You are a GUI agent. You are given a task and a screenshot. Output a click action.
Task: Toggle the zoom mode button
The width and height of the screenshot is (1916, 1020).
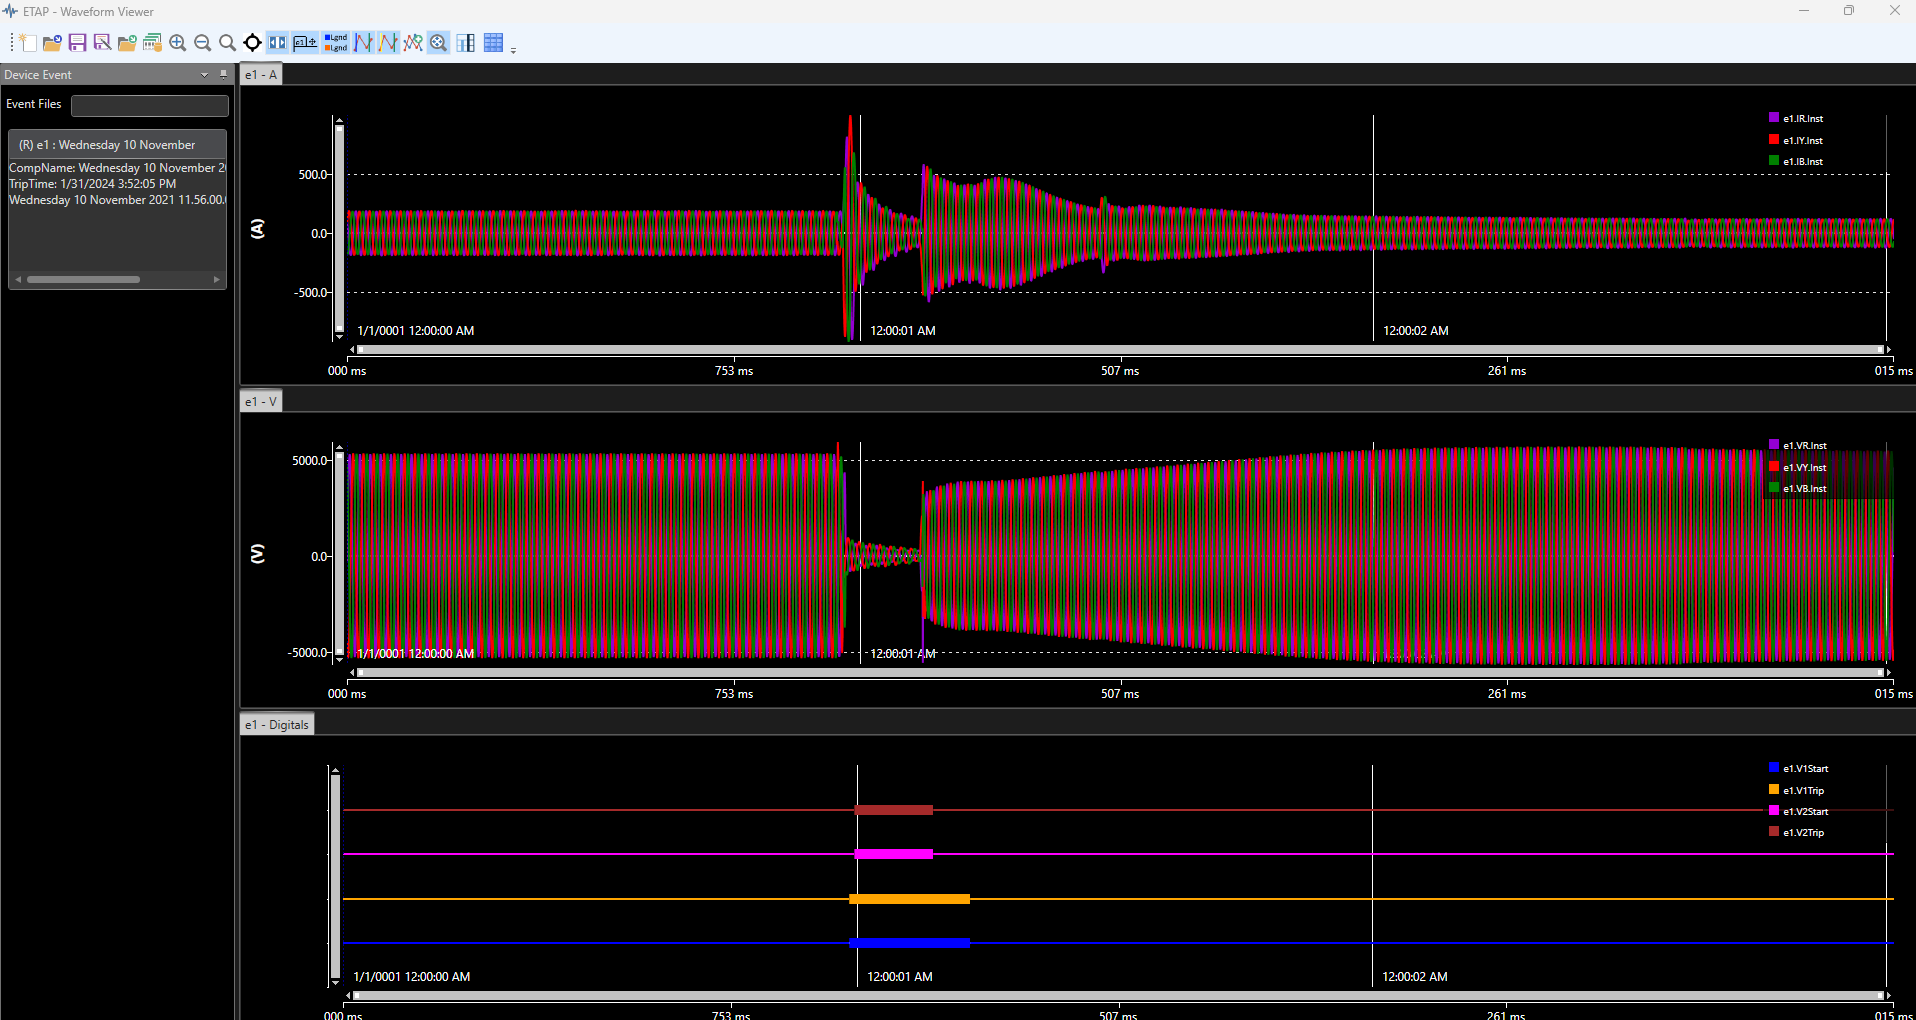[x=438, y=43]
